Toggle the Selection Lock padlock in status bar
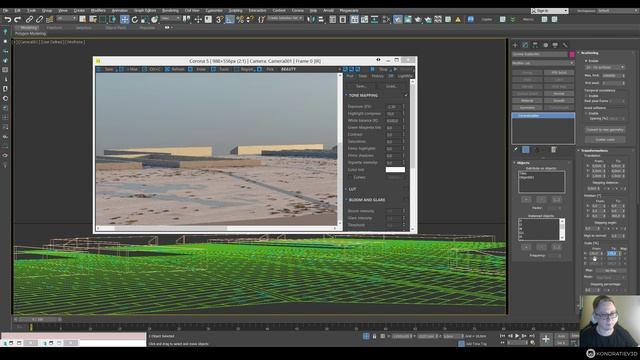 [x=374, y=336]
